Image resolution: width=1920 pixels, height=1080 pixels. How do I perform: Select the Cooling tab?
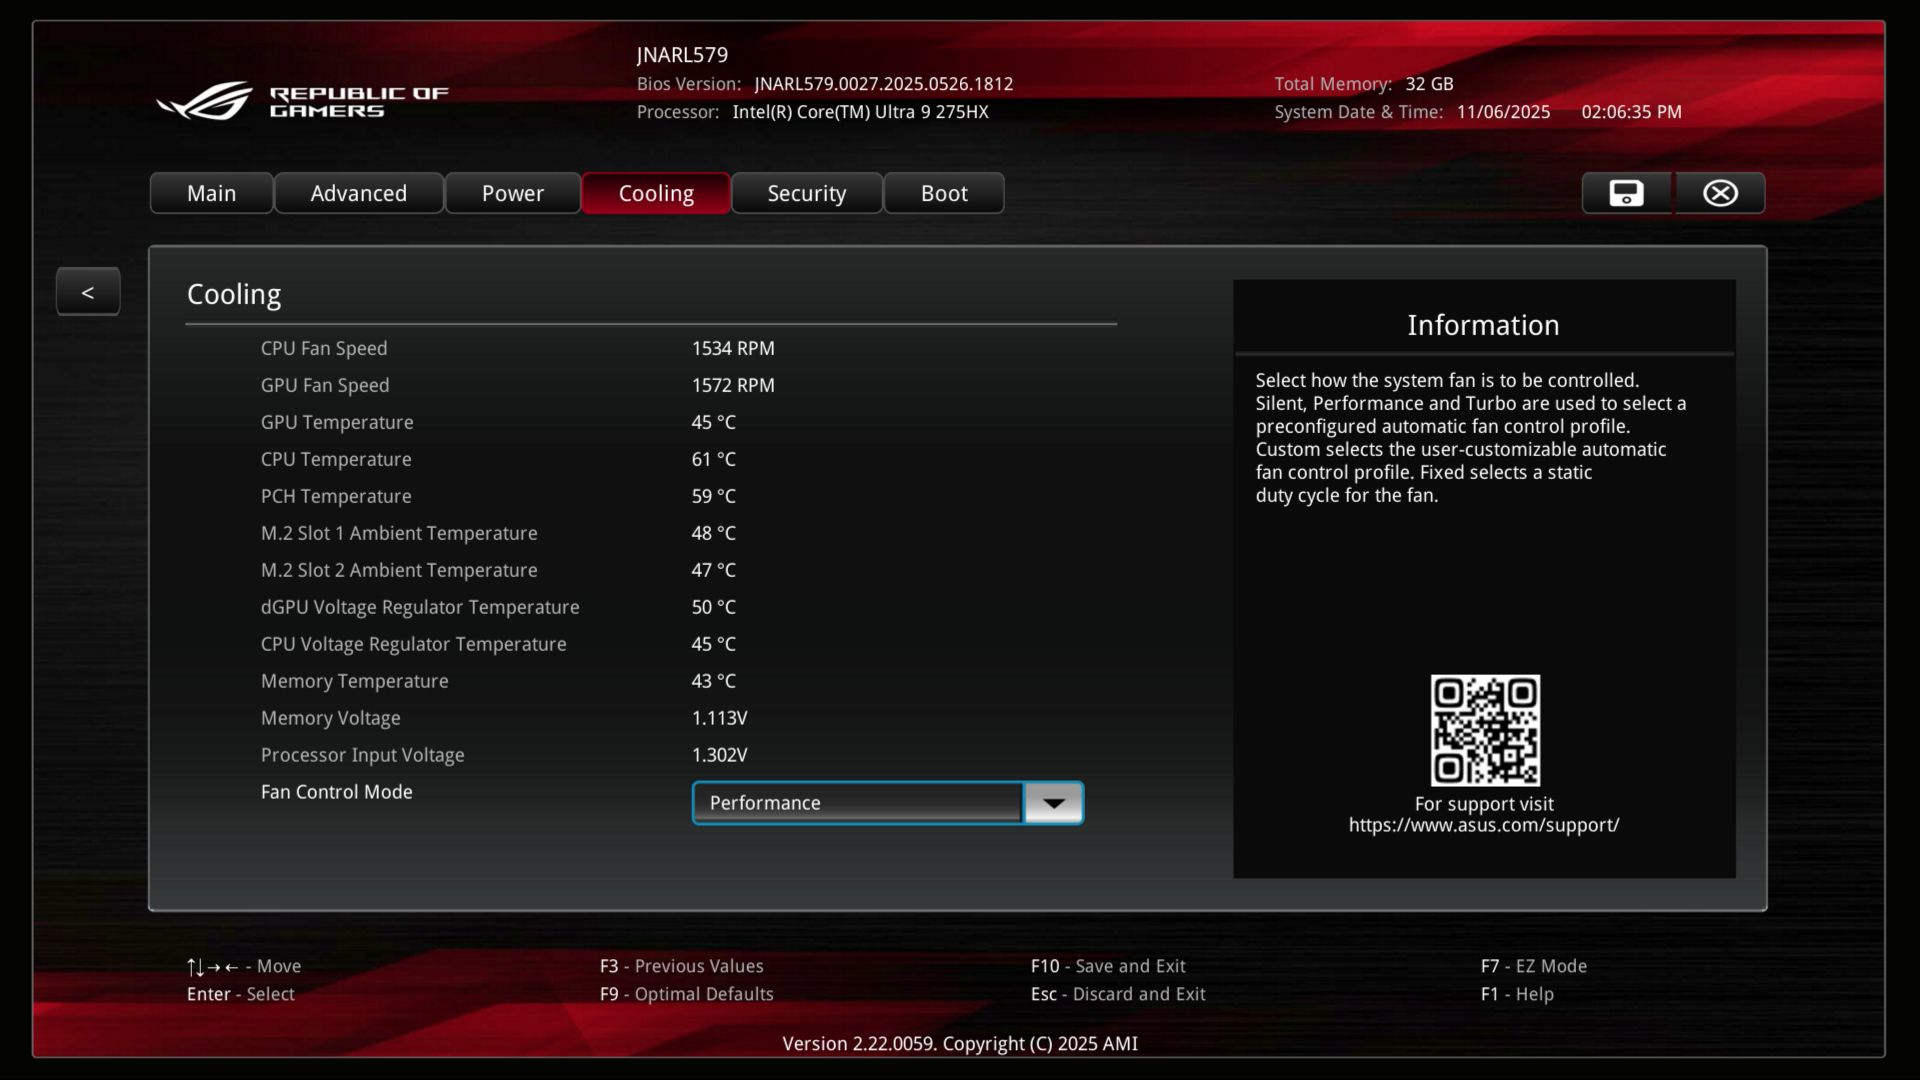point(655,193)
